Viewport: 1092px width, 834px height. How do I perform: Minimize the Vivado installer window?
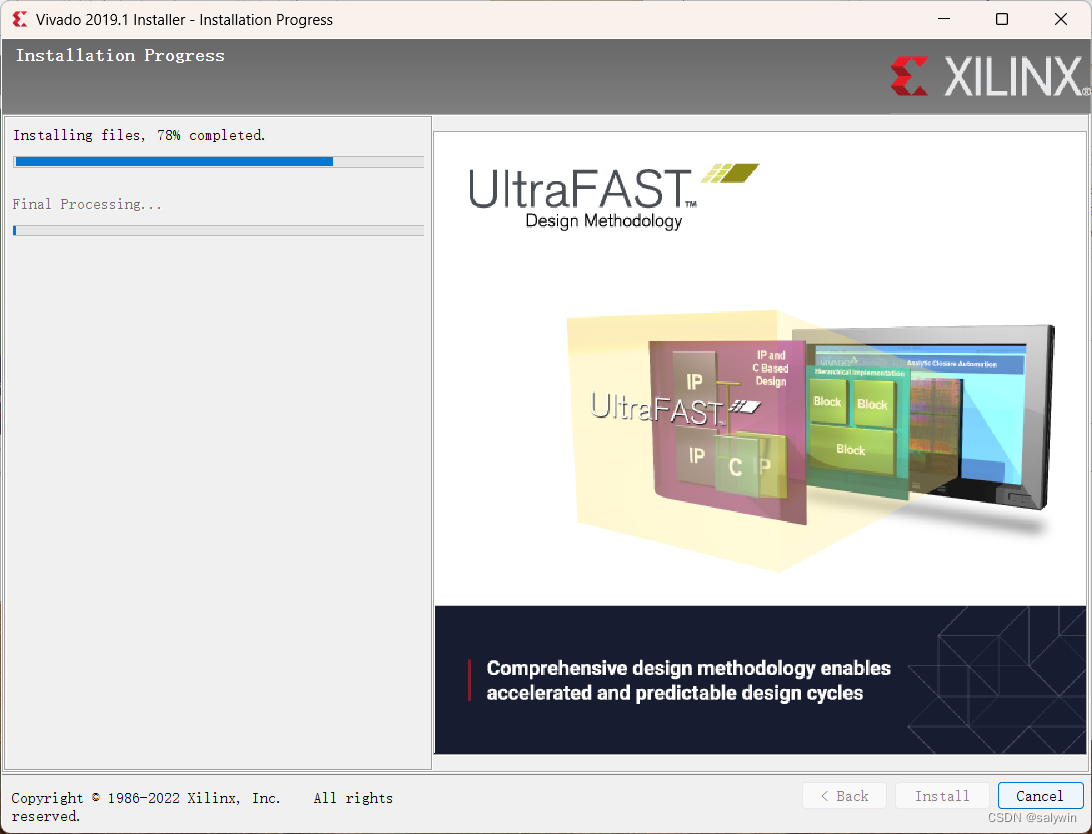(x=944, y=19)
